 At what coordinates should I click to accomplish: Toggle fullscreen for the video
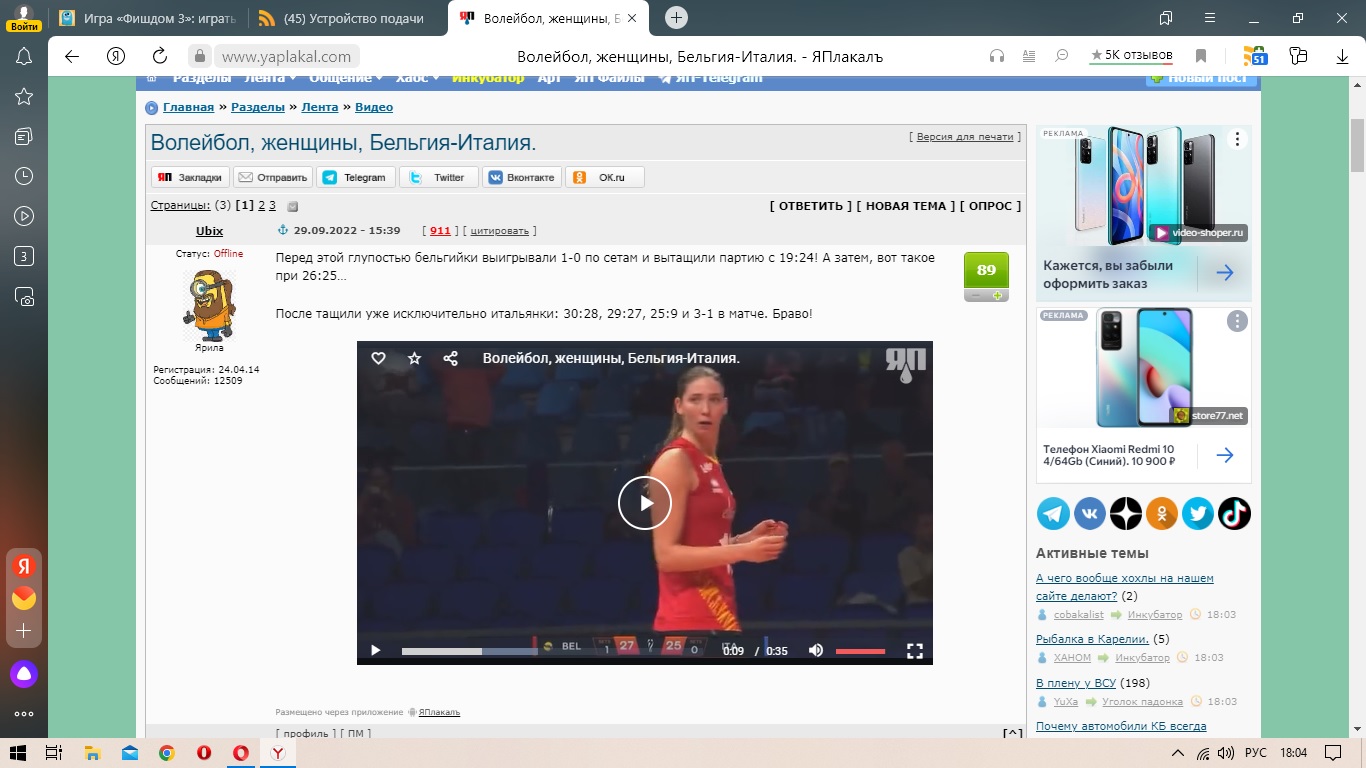(x=914, y=651)
